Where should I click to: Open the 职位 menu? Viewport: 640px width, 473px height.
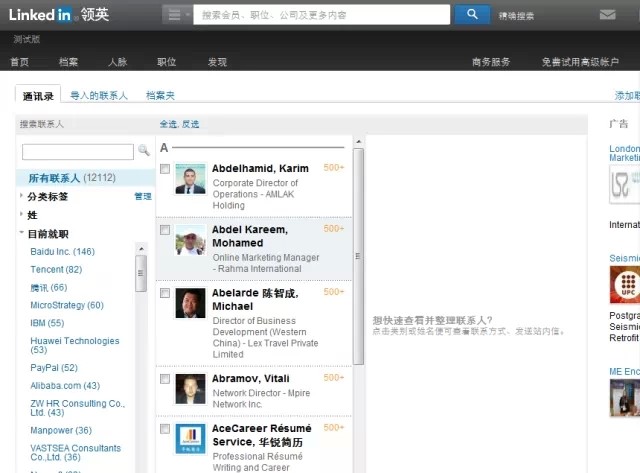tap(167, 62)
